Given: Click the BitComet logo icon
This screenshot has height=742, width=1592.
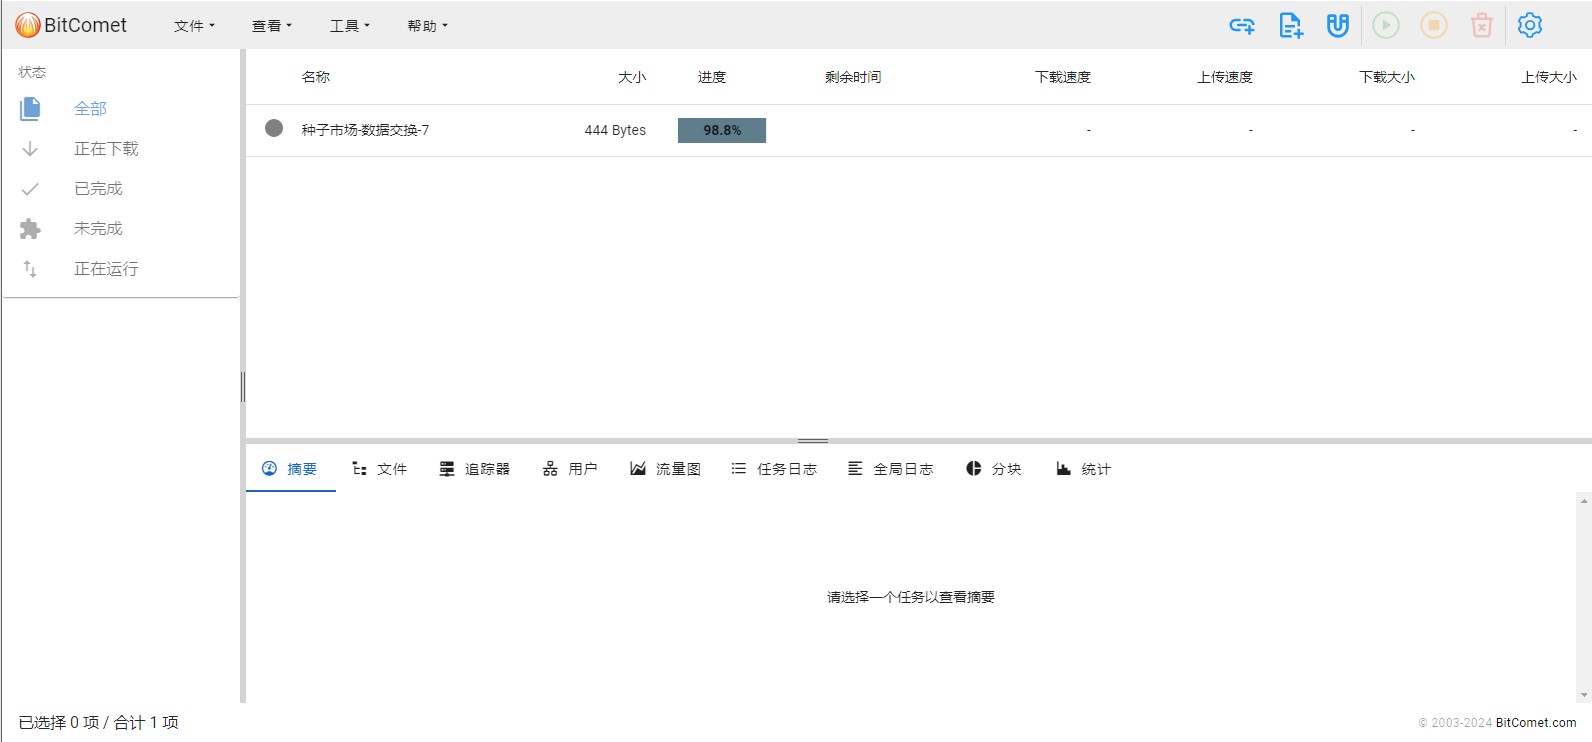Looking at the screenshot, I should point(27,25).
